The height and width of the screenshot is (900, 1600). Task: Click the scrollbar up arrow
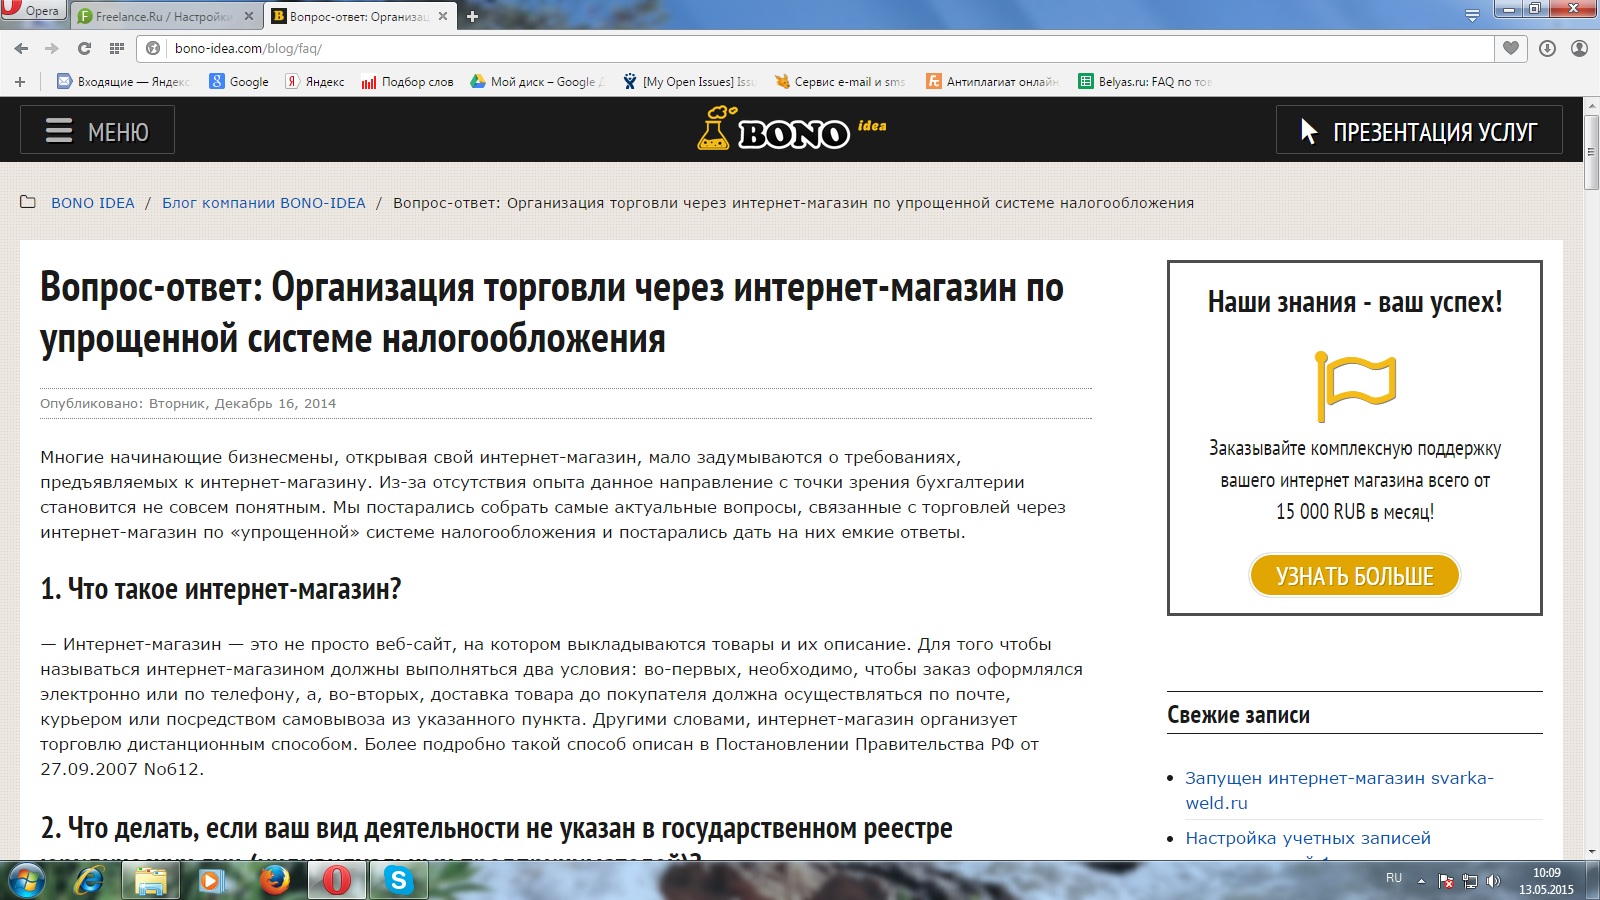[x=1591, y=103]
